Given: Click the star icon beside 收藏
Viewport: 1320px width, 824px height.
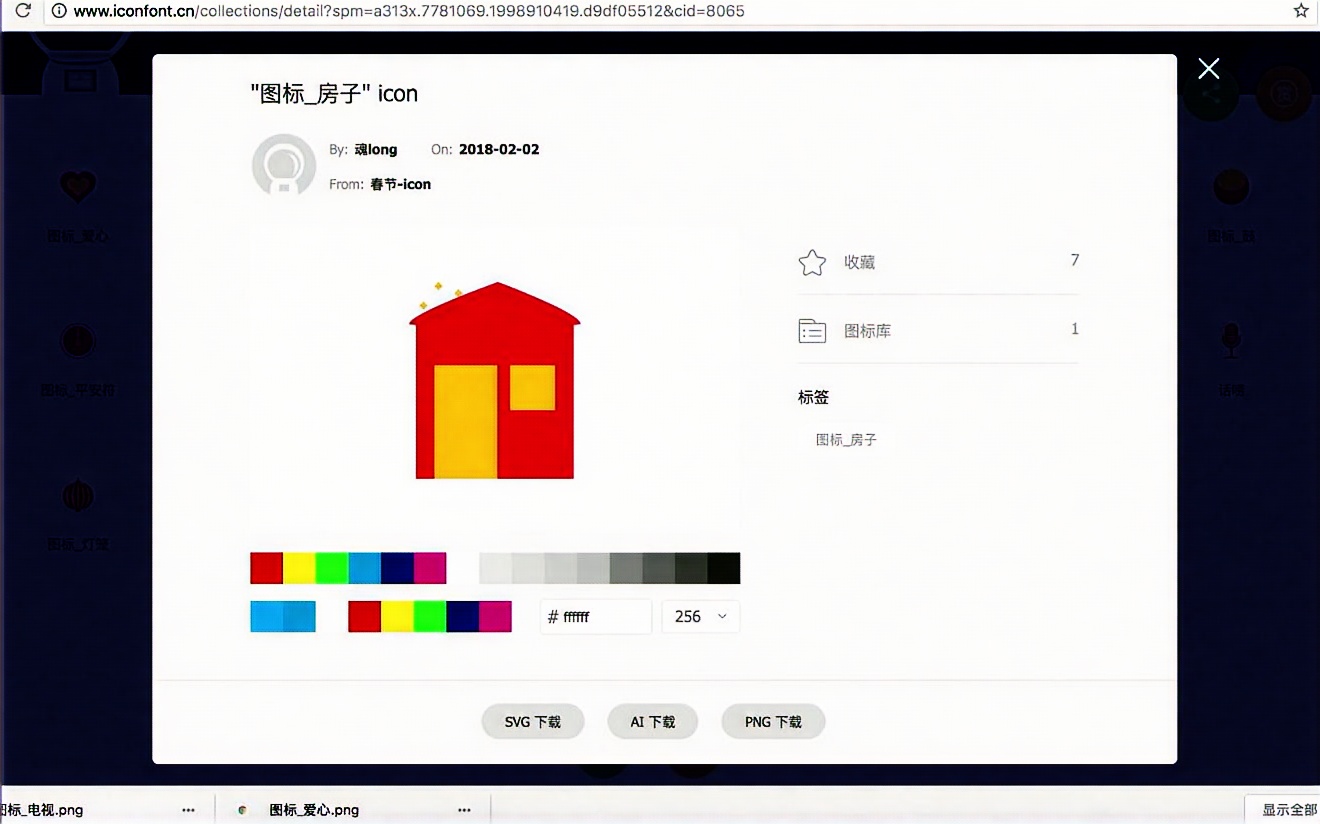Looking at the screenshot, I should 812,263.
